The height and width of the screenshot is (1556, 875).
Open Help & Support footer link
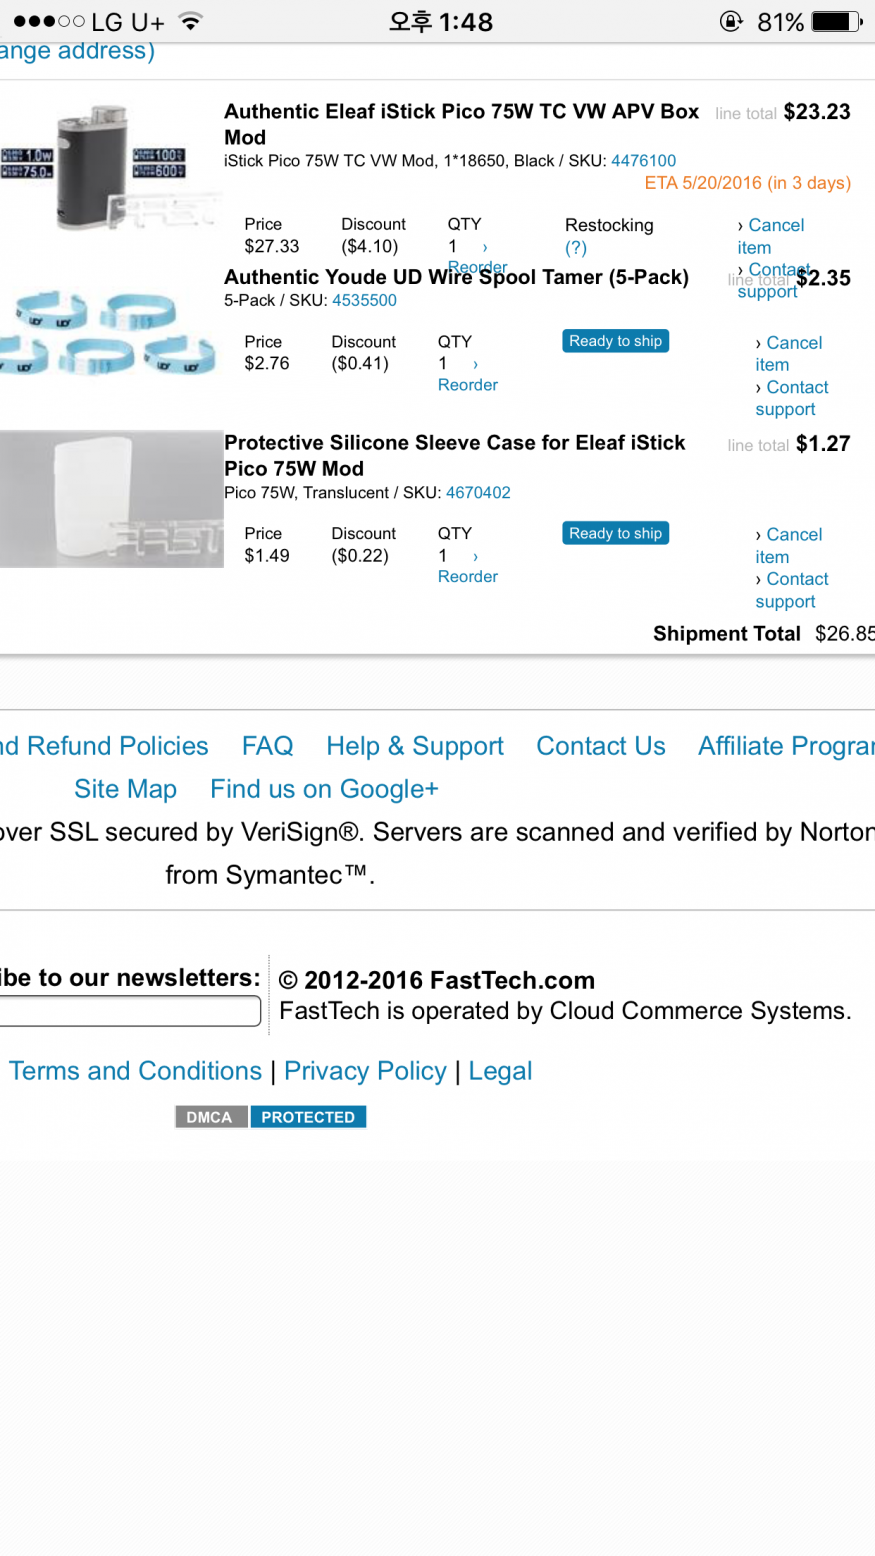415,746
